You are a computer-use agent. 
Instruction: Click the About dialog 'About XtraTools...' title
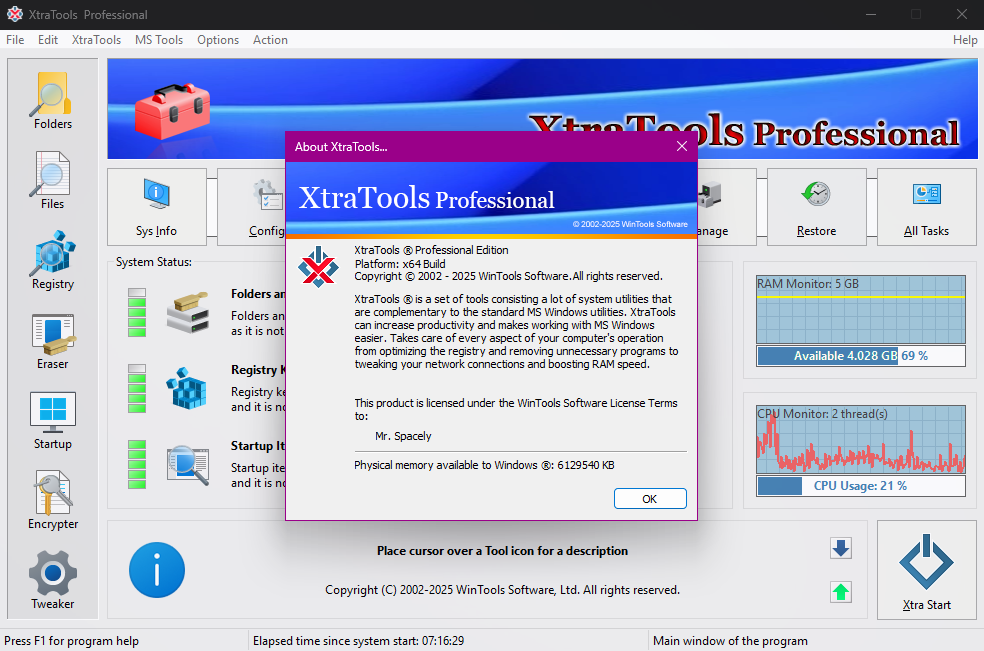341,147
